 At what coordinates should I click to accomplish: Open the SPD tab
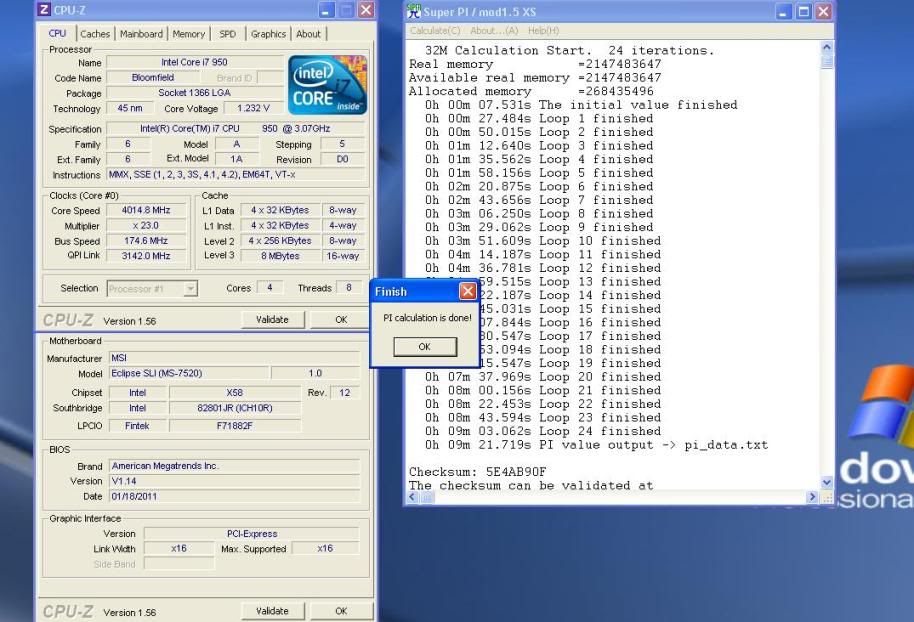227,34
